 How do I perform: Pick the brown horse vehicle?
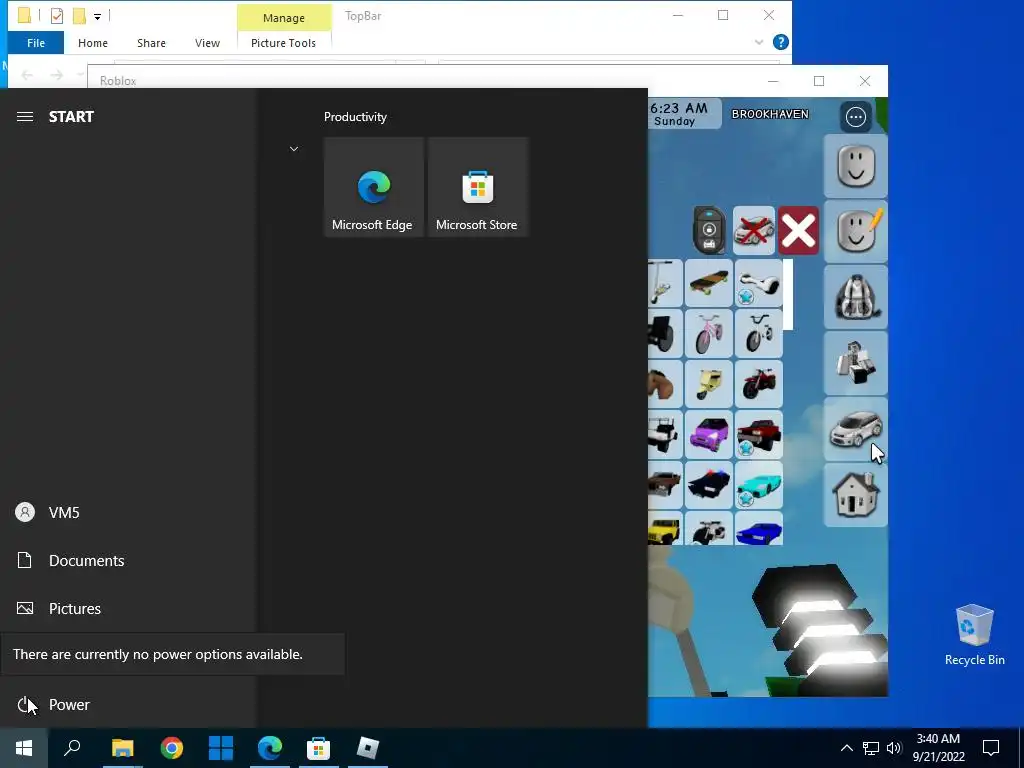click(x=665, y=384)
